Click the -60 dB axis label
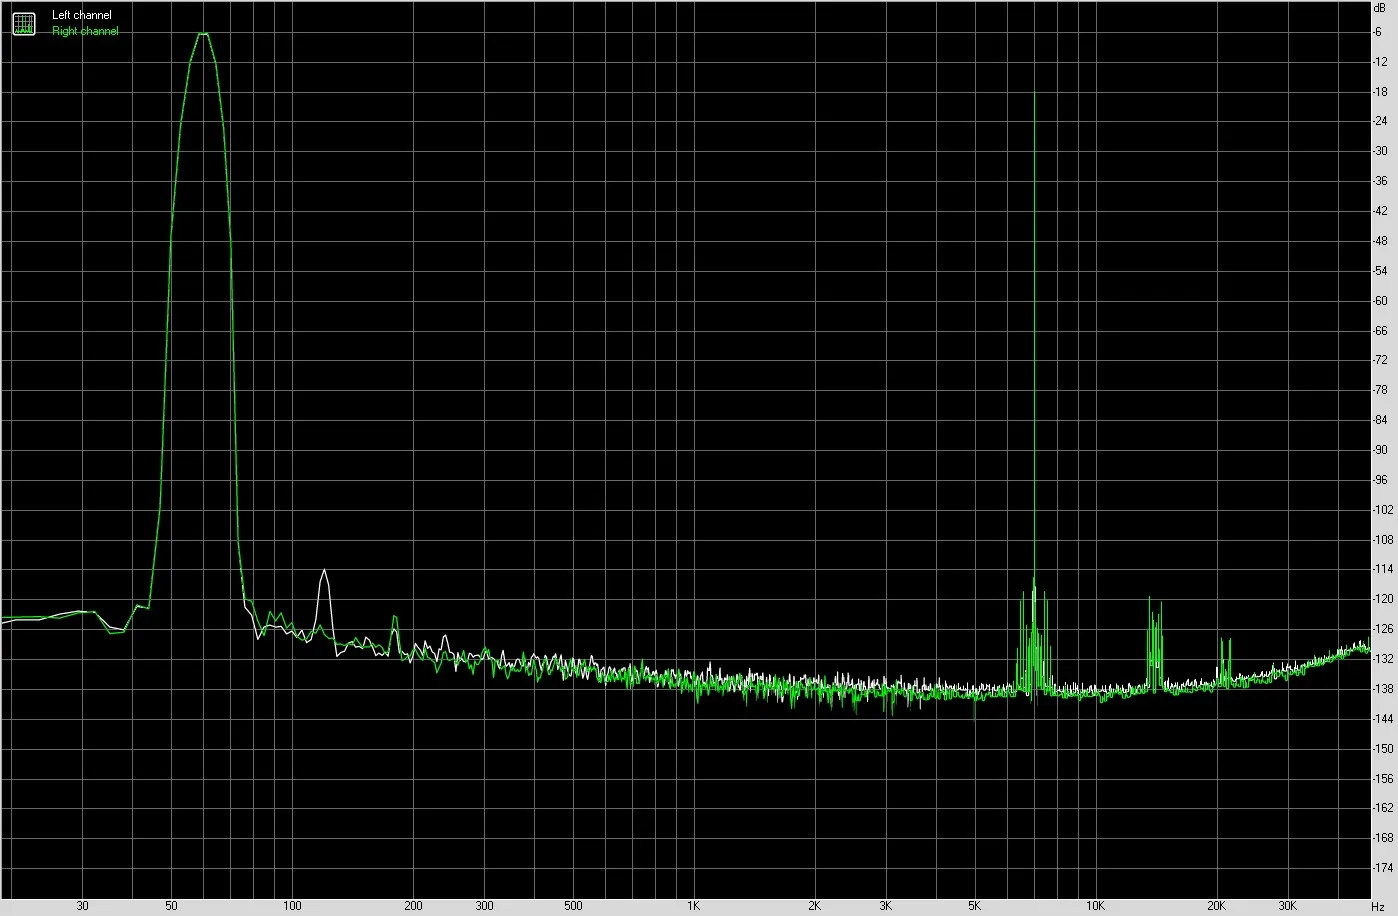The height and width of the screenshot is (916, 1398). coord(1381,301)
